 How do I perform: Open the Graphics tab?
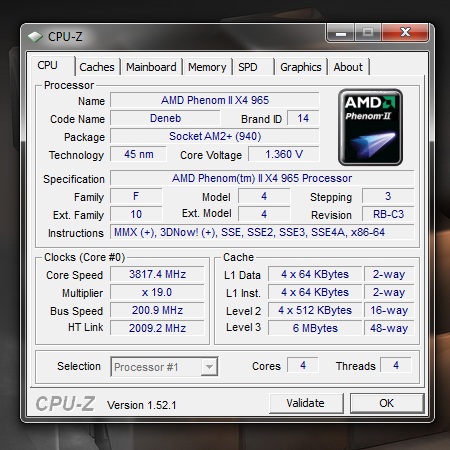click(x=301, y=67)
